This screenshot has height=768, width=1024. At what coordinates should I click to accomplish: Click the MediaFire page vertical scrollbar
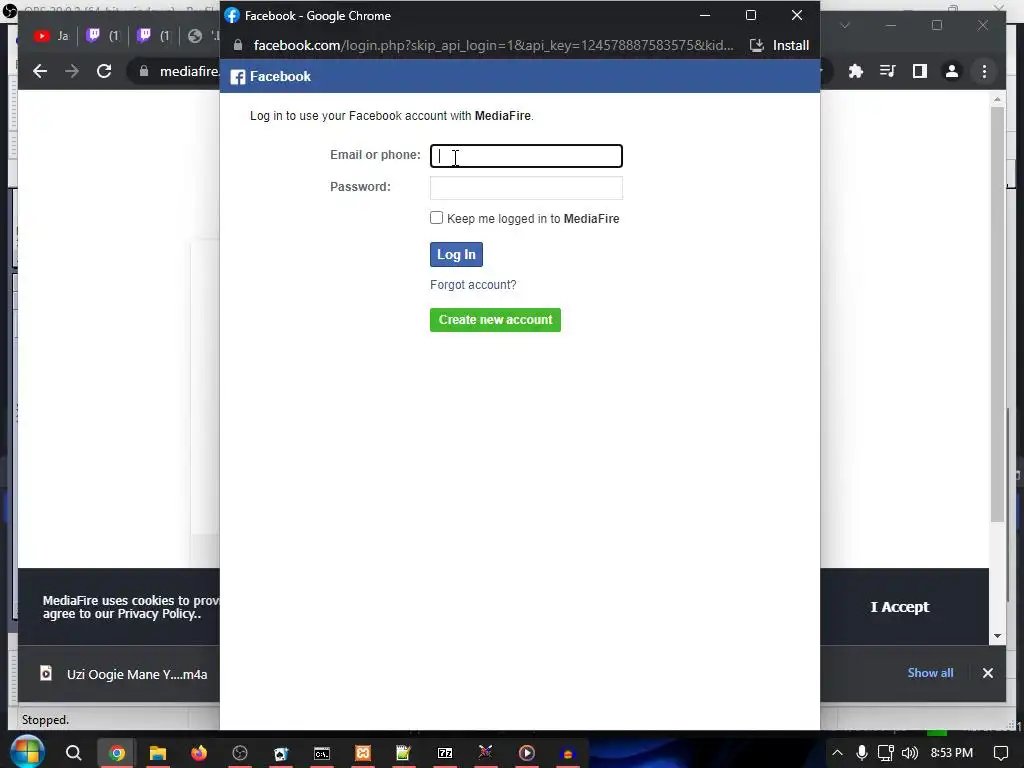[x=997, y=313]
